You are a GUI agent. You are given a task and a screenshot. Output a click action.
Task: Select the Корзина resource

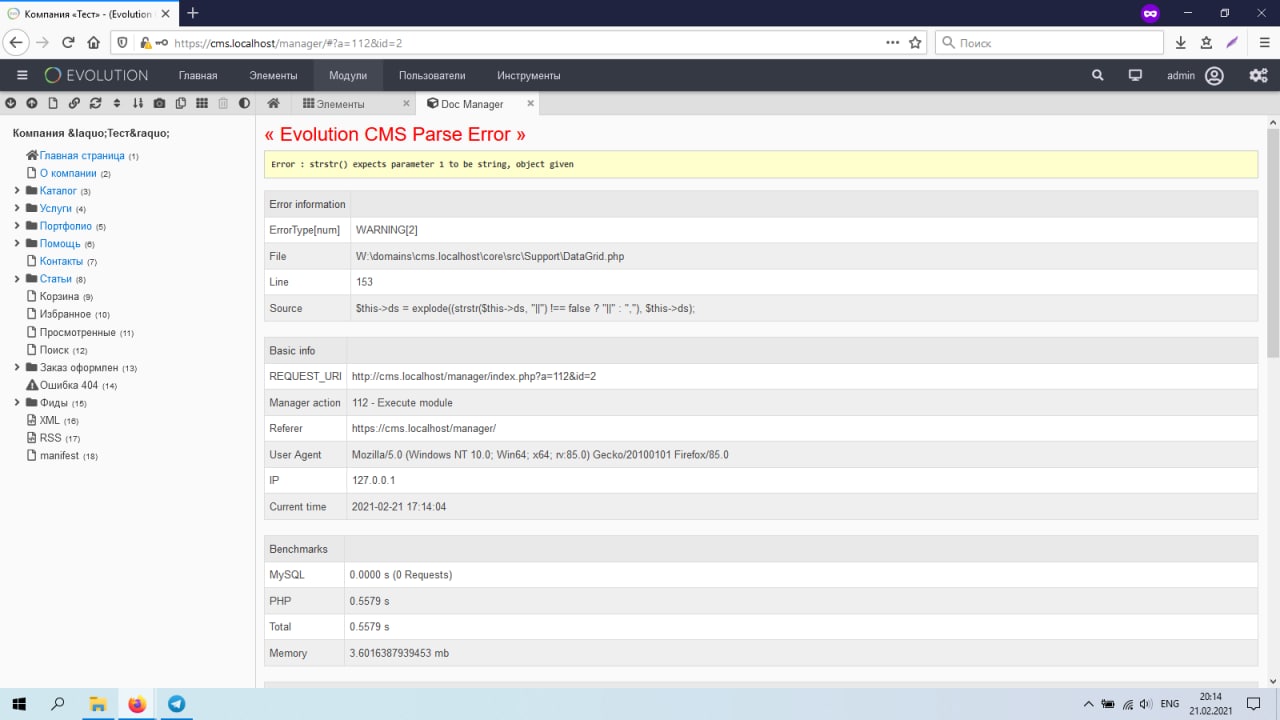[x=59, y=297]
